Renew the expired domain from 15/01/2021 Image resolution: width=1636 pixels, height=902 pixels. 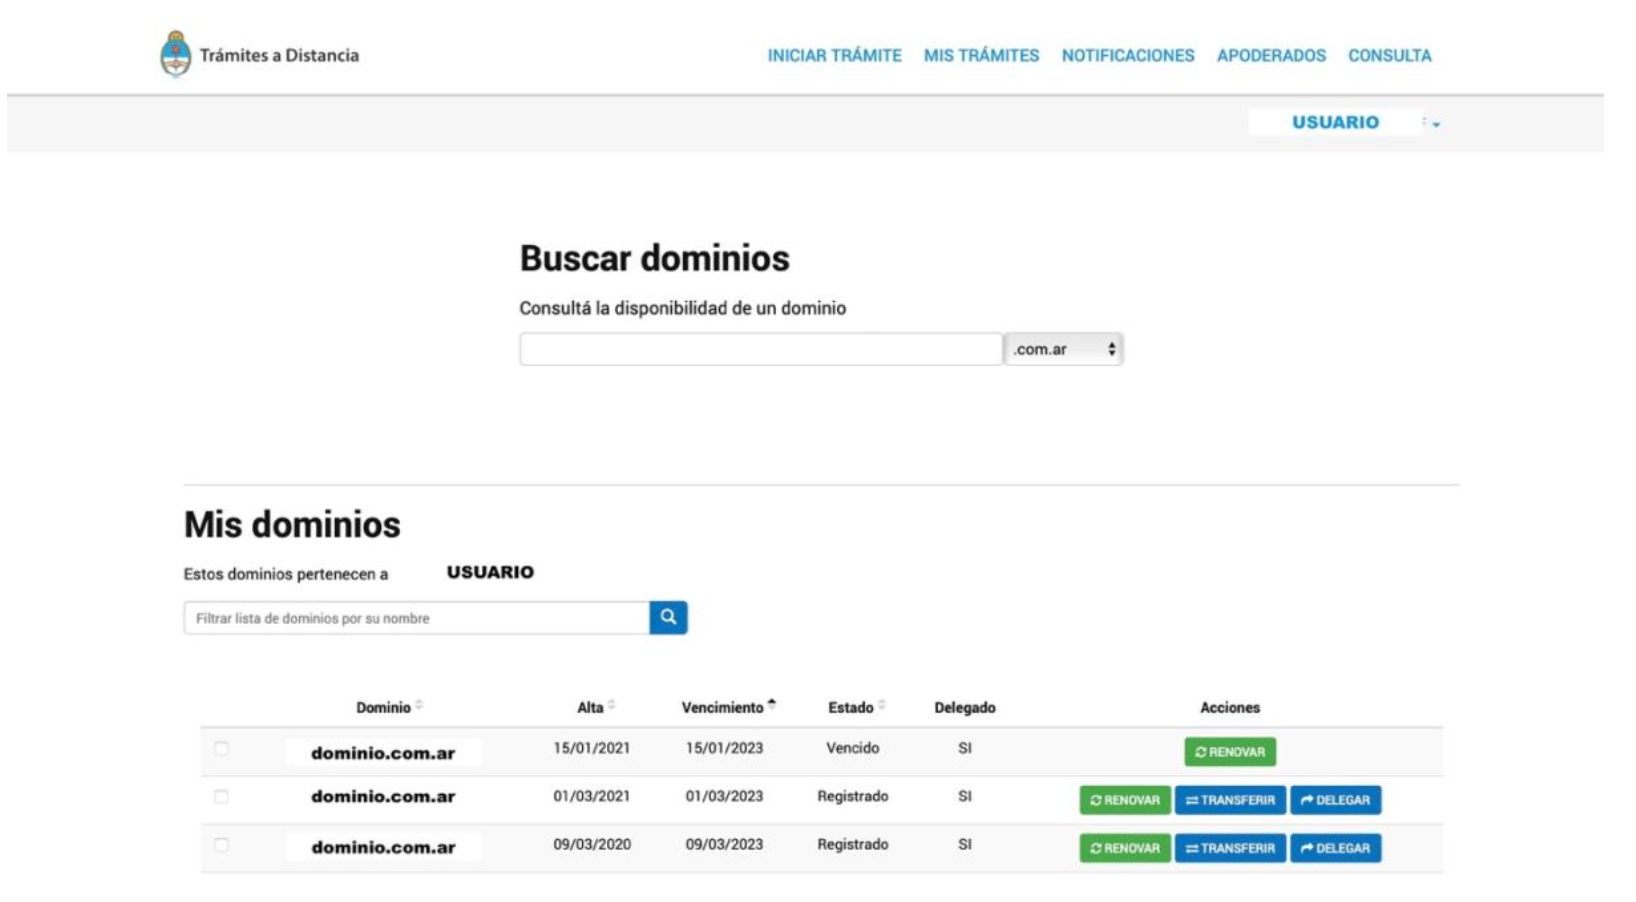tap(1229, 752)
